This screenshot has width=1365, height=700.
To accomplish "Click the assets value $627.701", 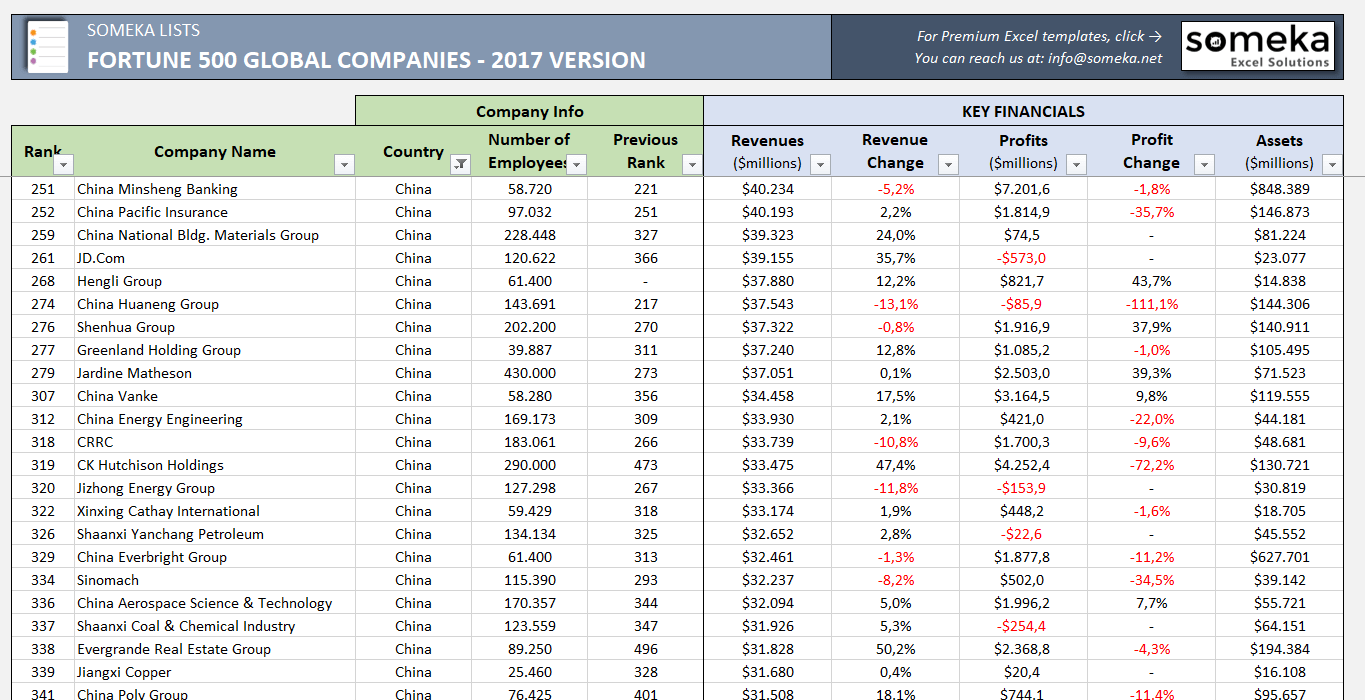I will point(1279,557).
